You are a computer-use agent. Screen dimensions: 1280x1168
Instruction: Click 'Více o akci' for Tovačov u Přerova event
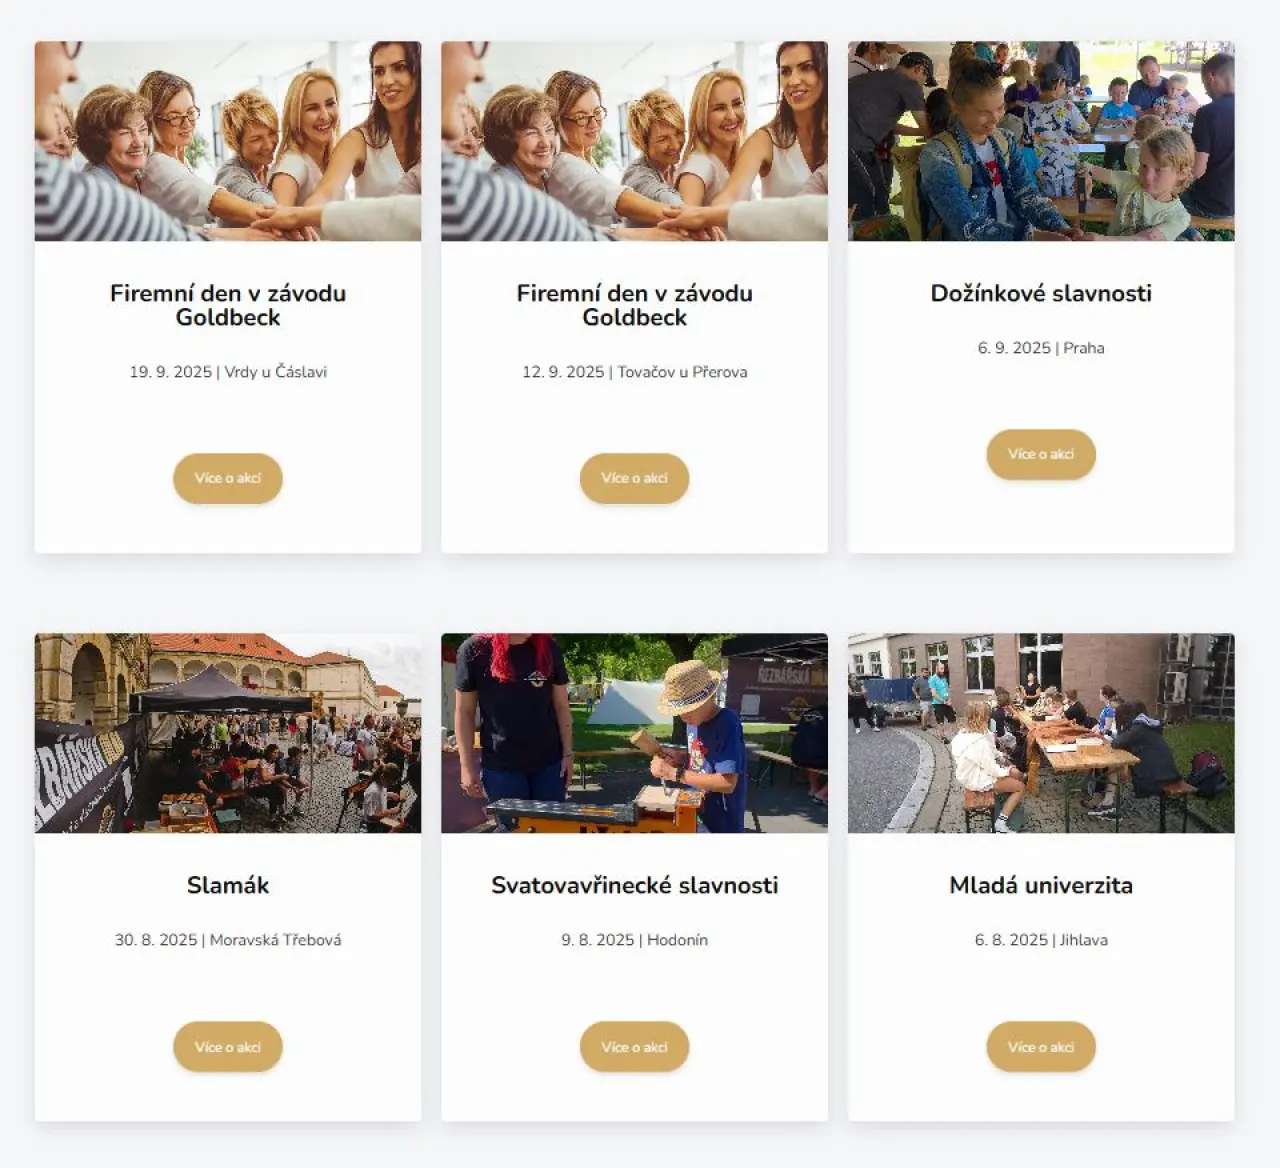(634, 478)
